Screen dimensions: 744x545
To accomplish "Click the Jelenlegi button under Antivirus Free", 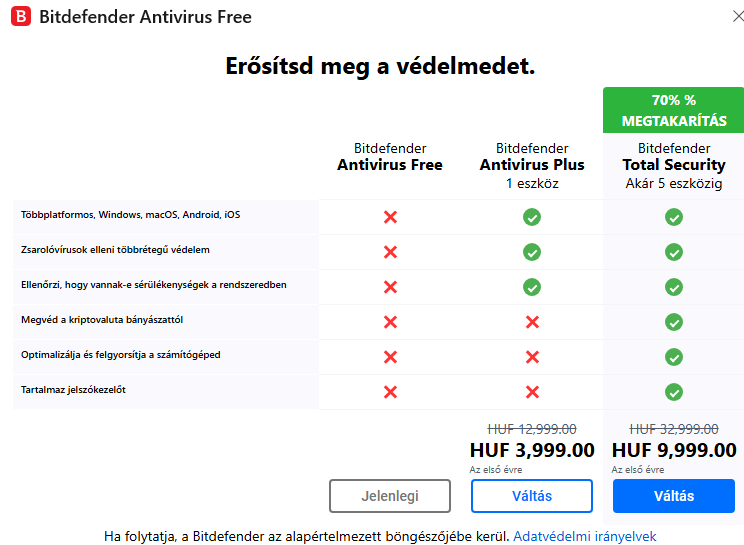I will coord(390,496).
